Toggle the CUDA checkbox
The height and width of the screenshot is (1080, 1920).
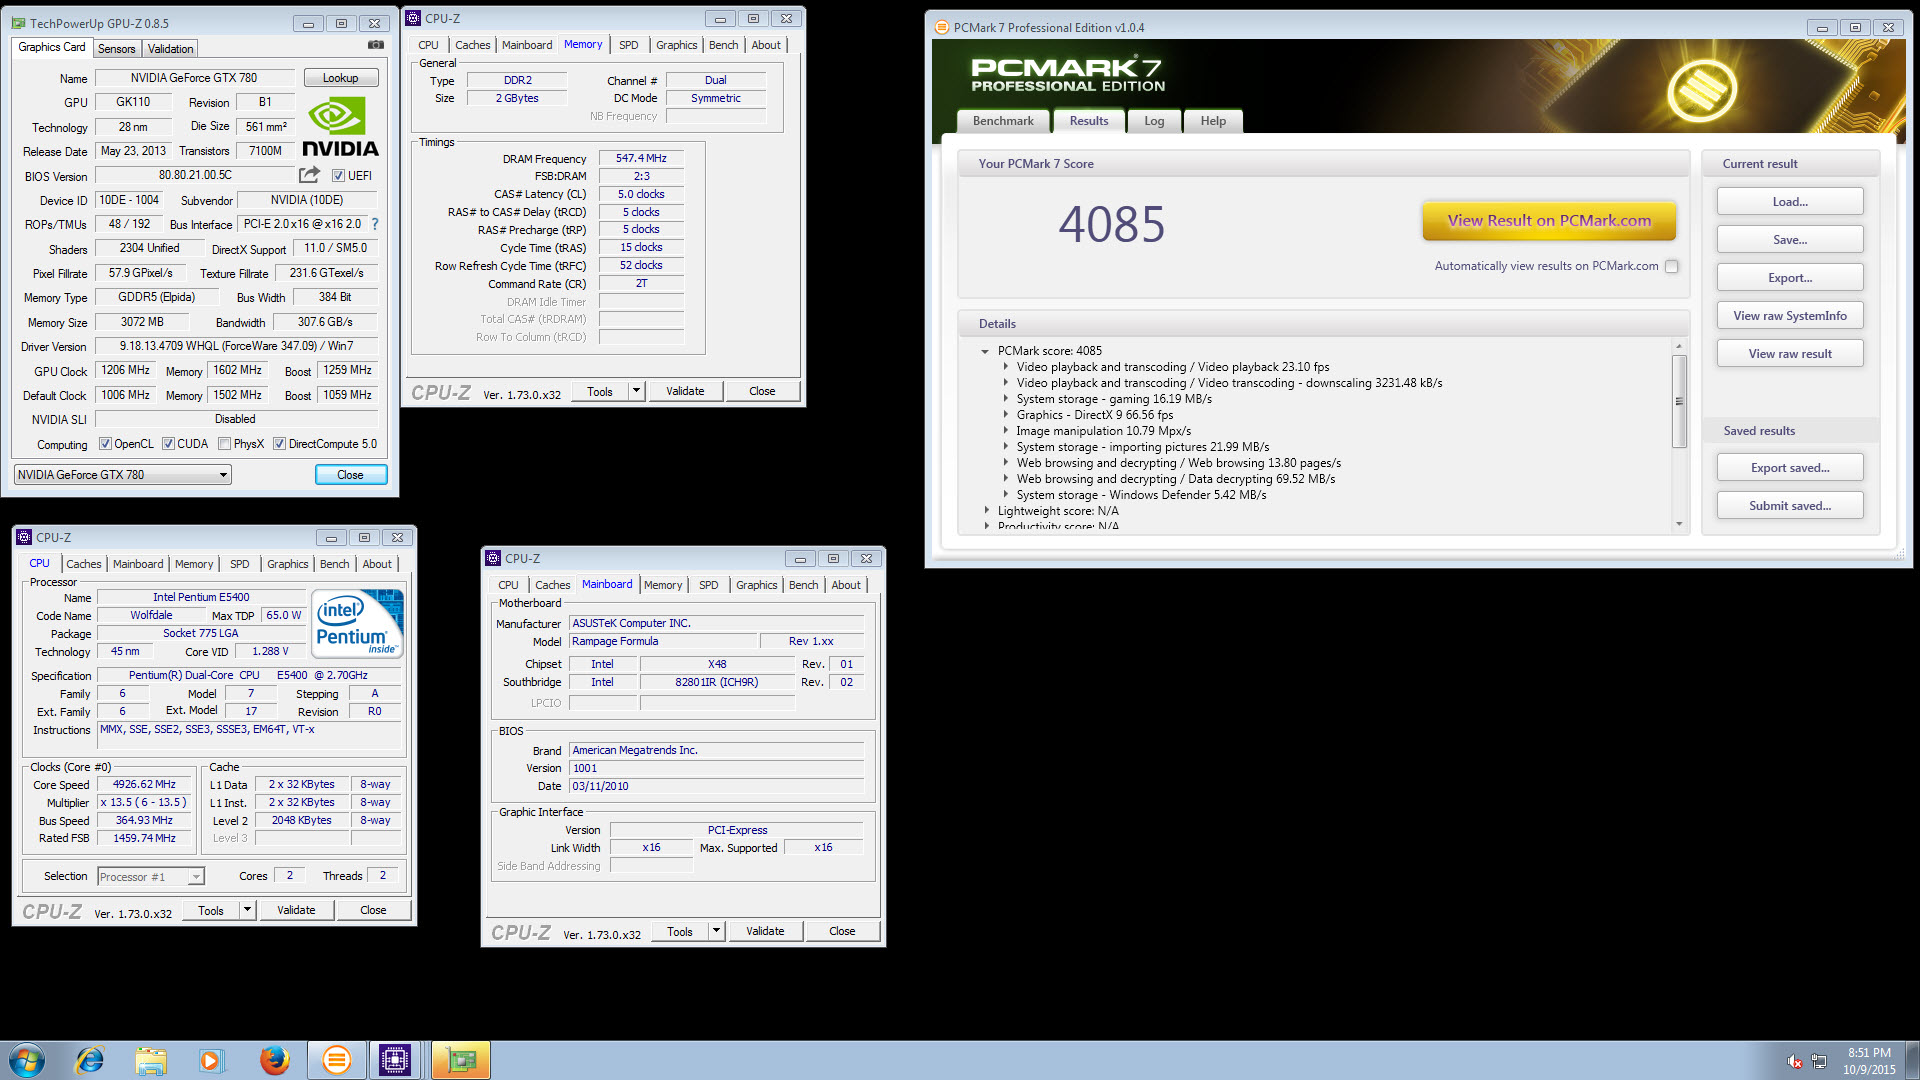tap(168, 444)
